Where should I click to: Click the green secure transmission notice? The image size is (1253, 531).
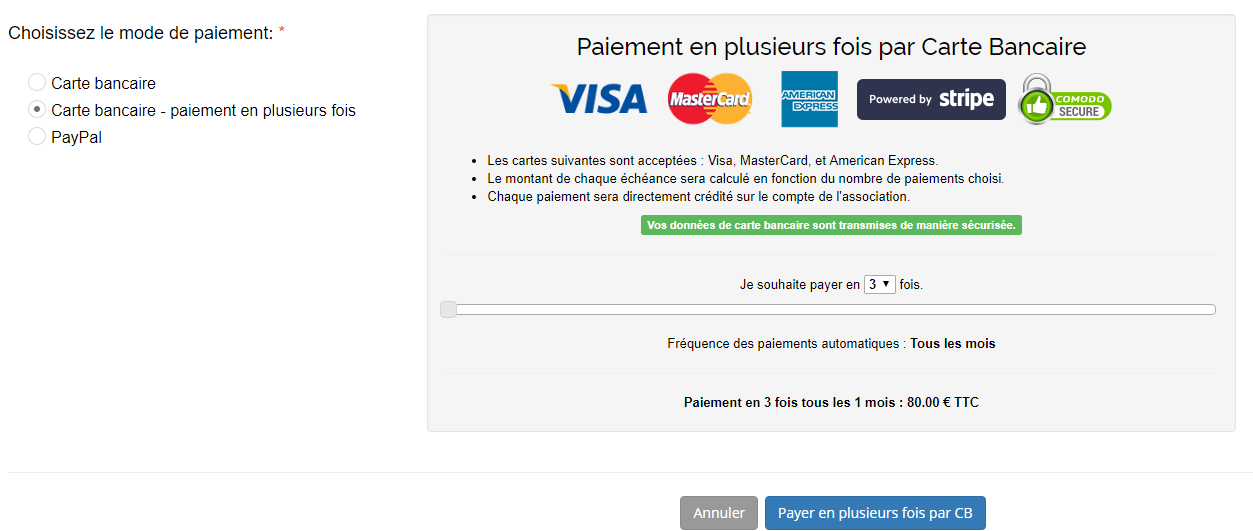click(x=831, y=225)
